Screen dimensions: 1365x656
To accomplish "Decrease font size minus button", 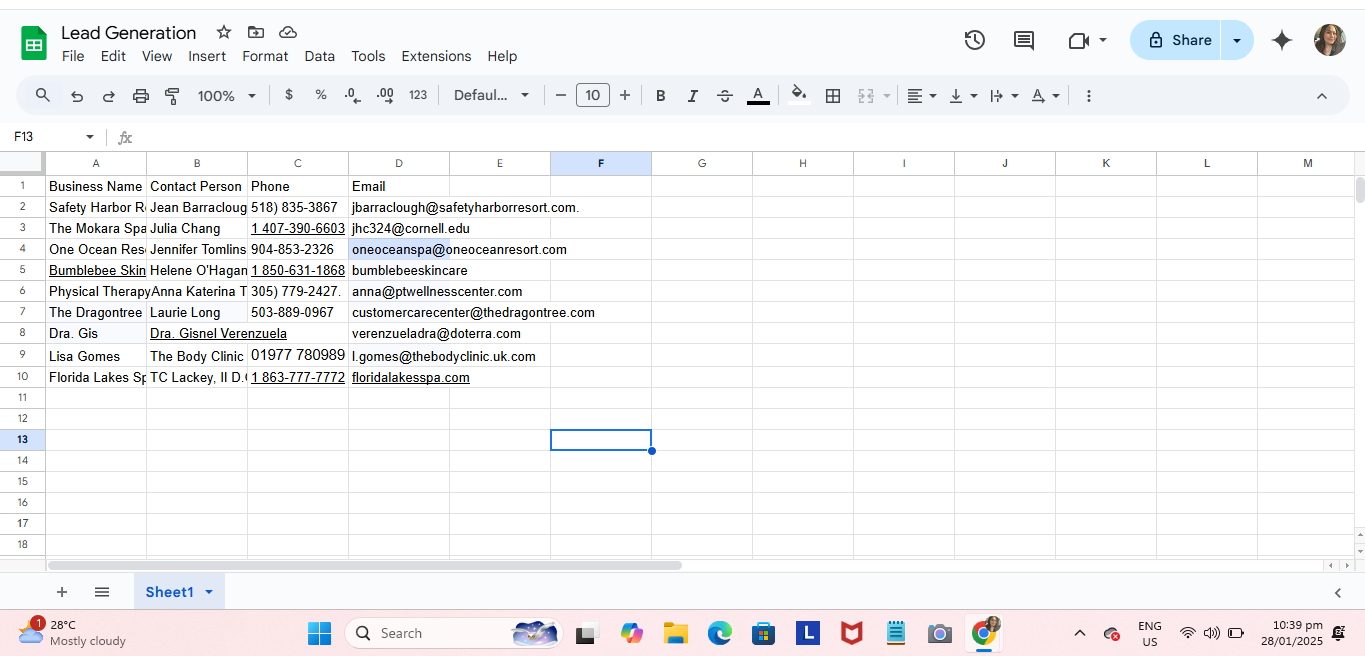I will tap(561, 95).
